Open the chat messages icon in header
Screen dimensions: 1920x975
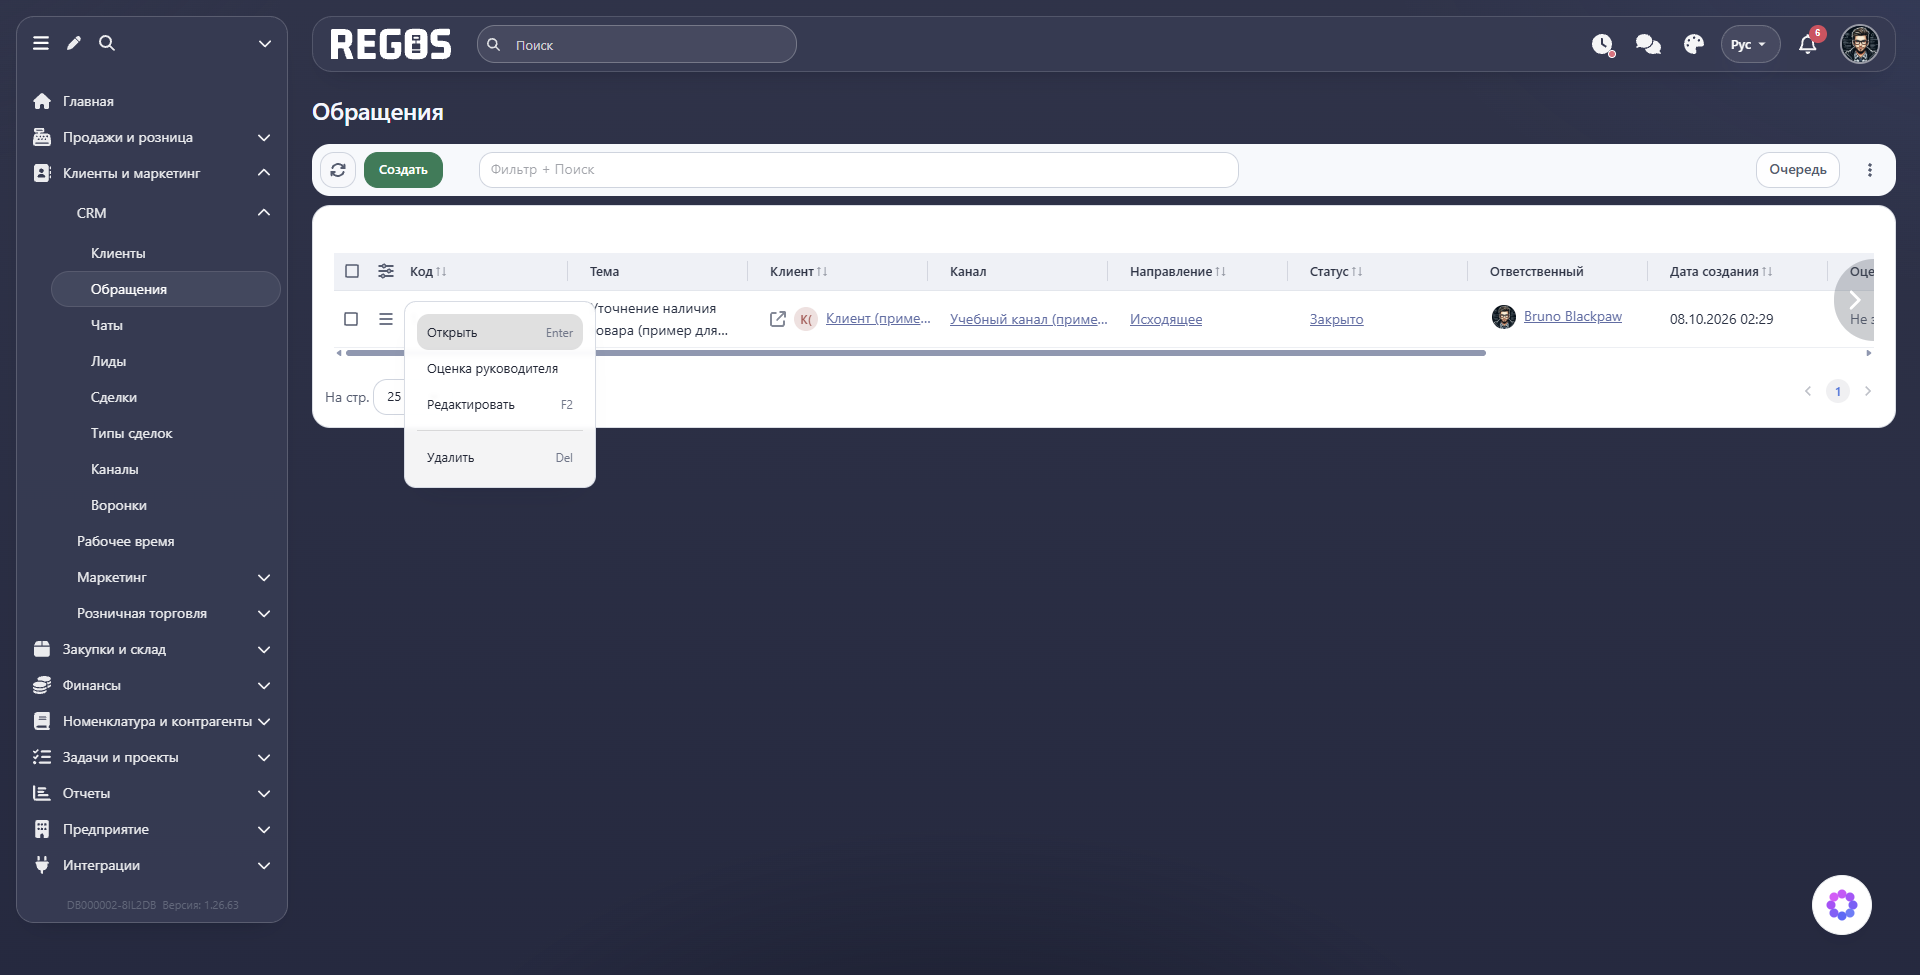(x=1648, y=45)
